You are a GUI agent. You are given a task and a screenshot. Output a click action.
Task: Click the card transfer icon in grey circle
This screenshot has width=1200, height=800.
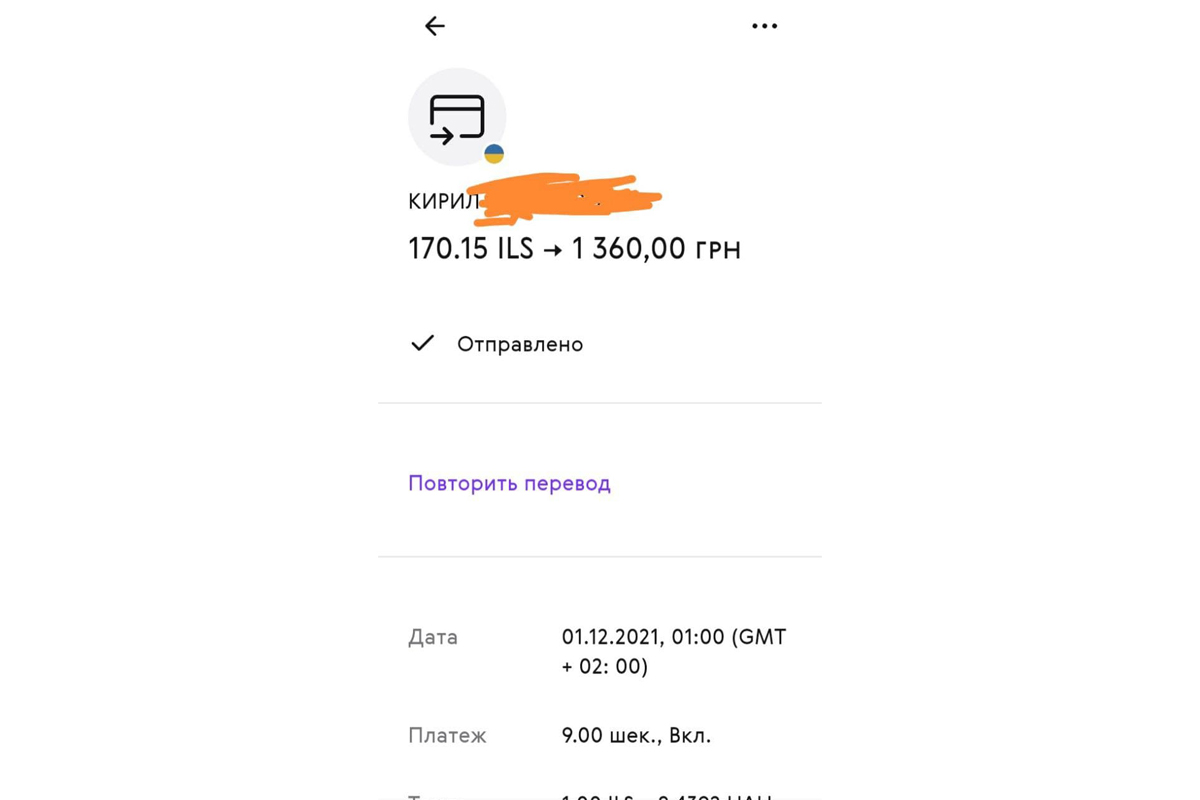pos(457,117)
